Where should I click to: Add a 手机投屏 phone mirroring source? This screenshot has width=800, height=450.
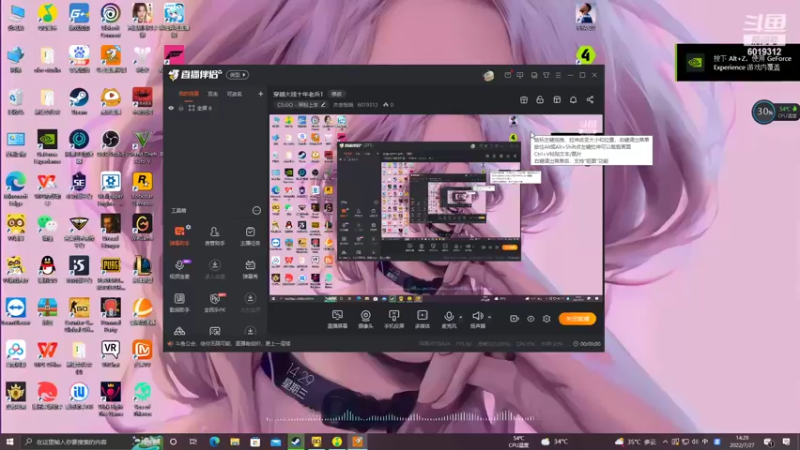(x=394, y=319)
